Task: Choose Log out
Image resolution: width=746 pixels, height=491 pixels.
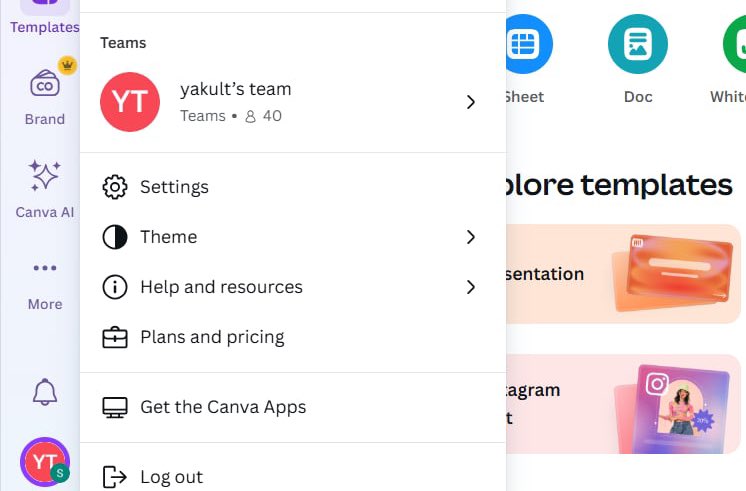Action: point(293,477)
